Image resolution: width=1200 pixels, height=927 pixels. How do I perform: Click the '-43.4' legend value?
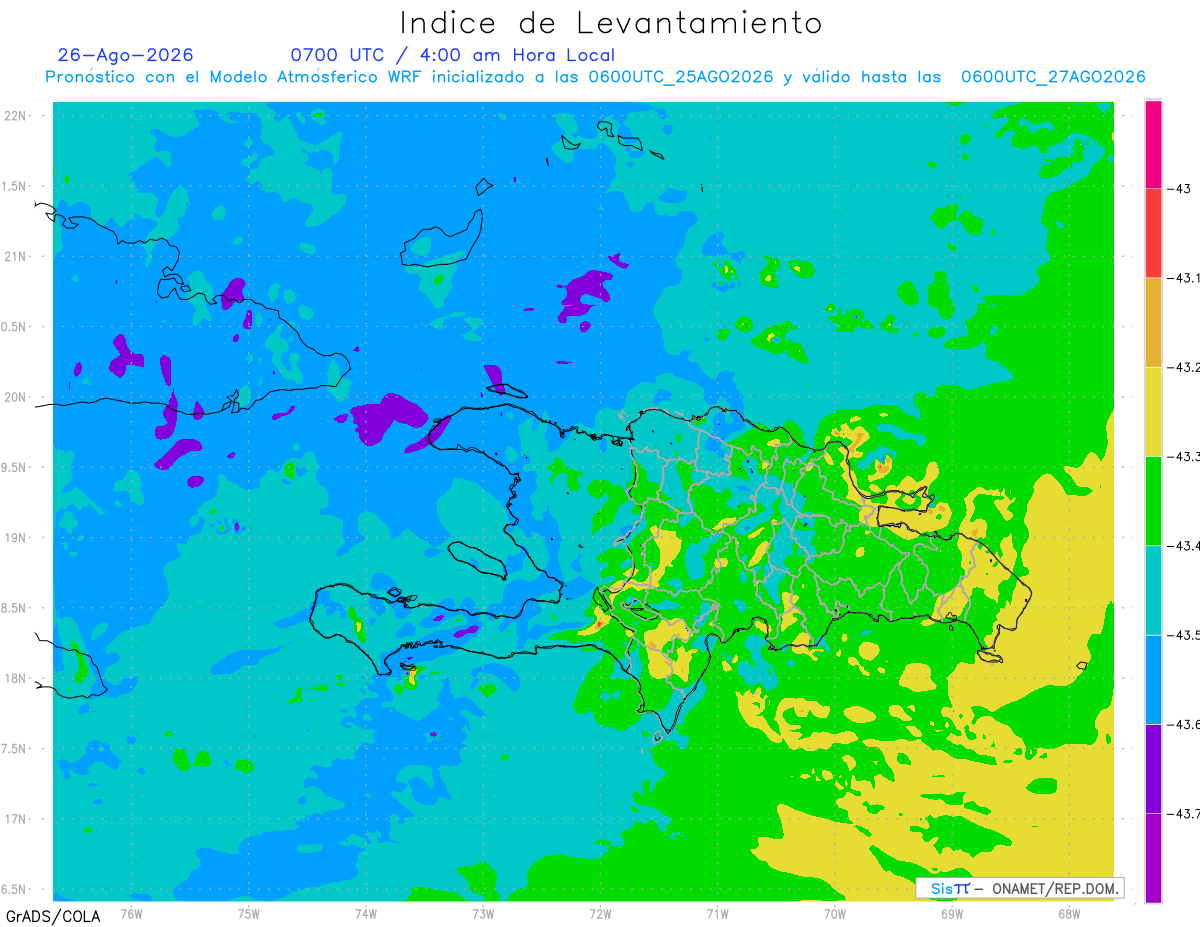[1182, 545]
